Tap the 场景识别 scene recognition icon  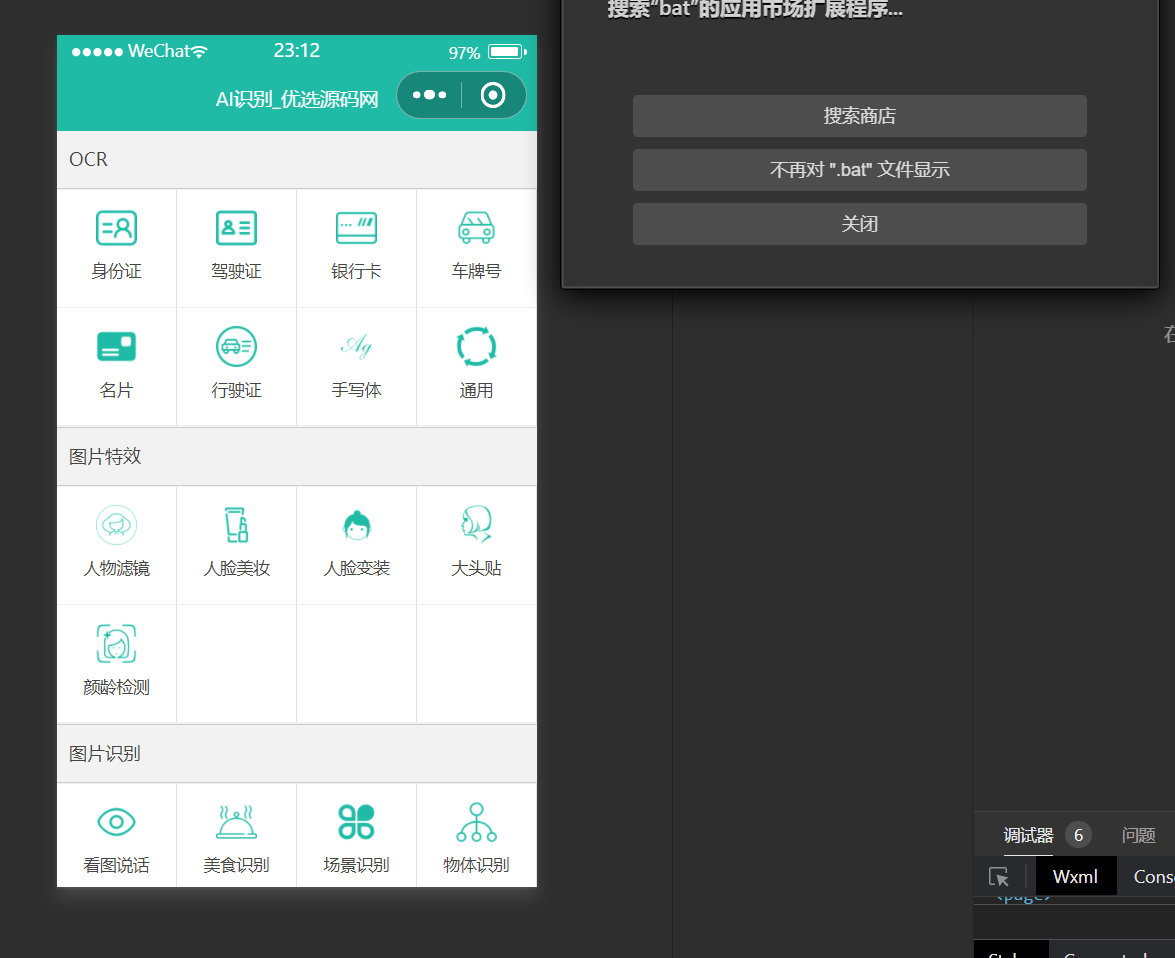coord(356,822)
